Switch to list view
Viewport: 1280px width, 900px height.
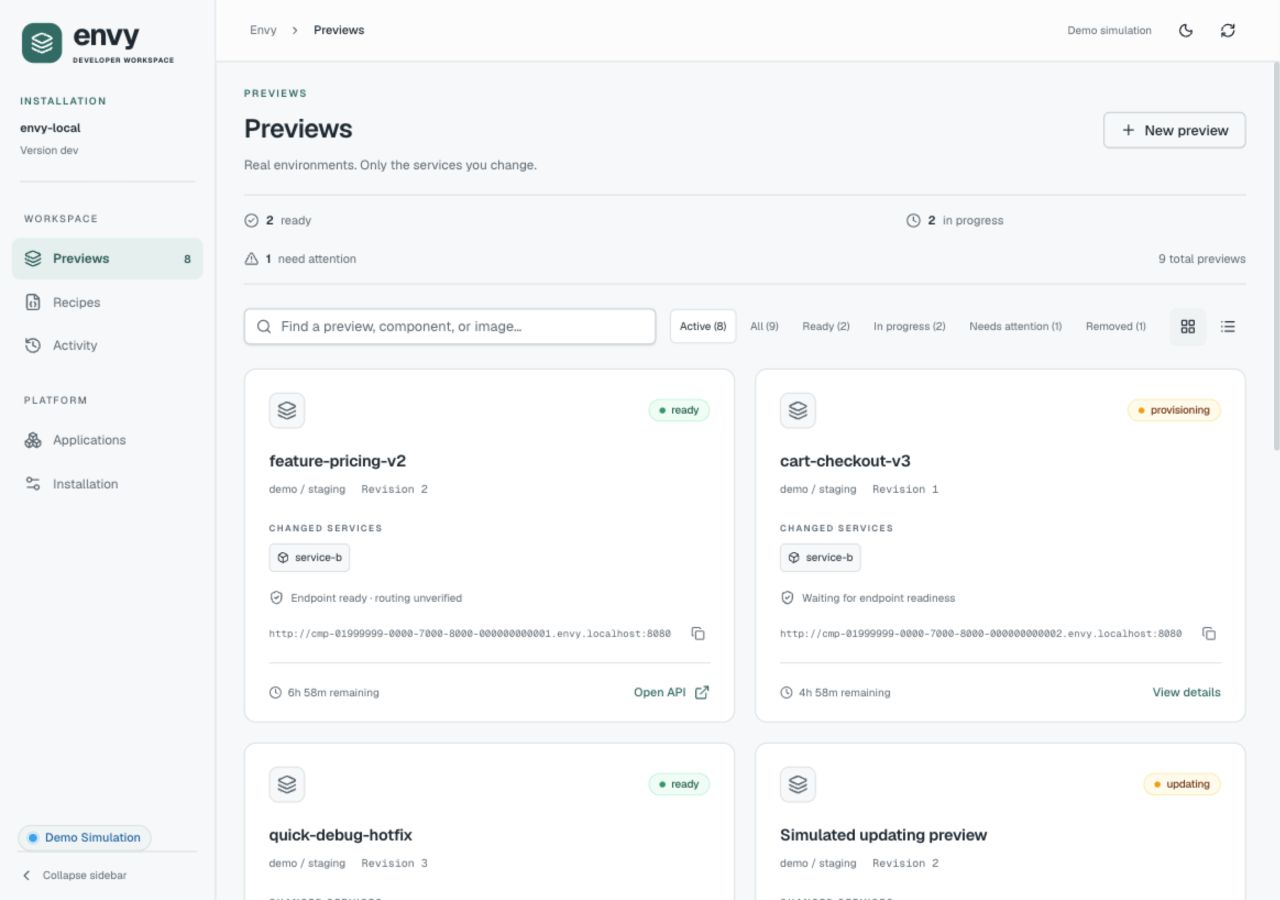click(1228, 326)
